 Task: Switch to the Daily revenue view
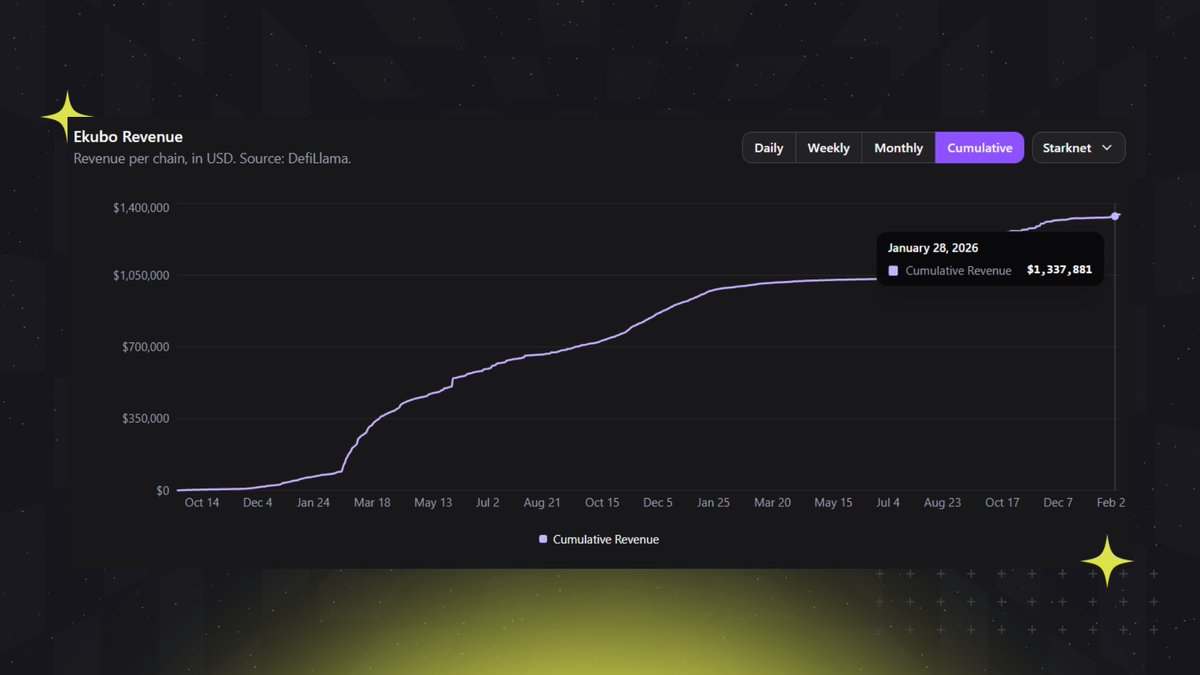click(768, 148)
